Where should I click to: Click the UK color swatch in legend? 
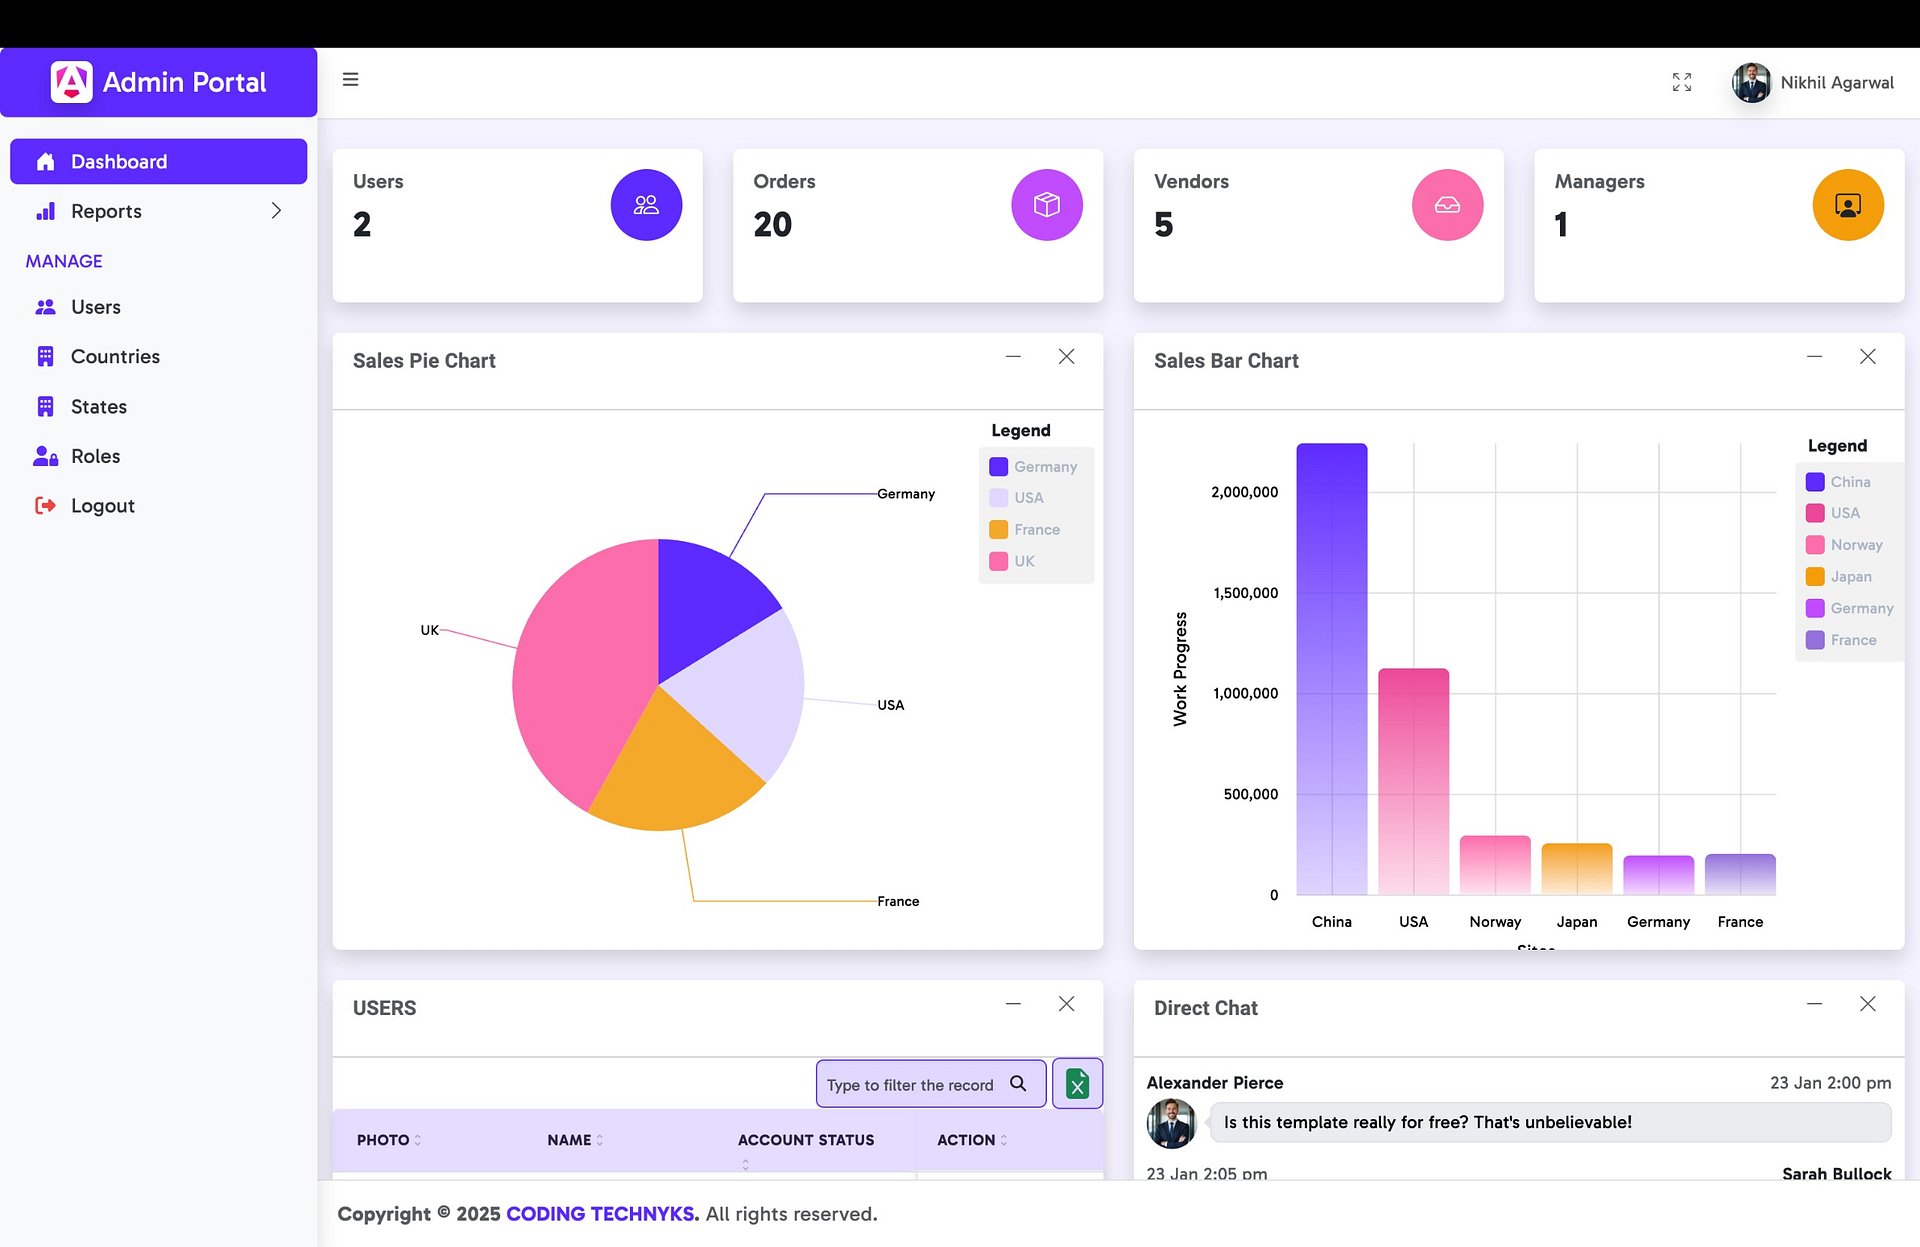point(998,561)
